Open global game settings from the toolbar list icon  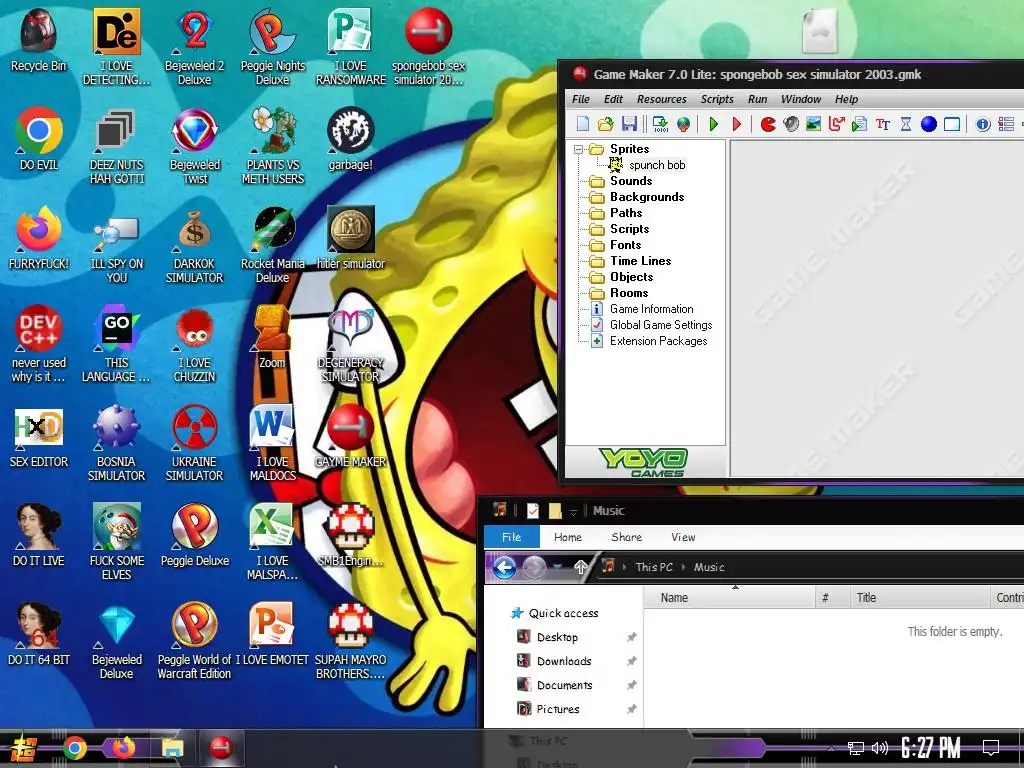click(1006, 123)
